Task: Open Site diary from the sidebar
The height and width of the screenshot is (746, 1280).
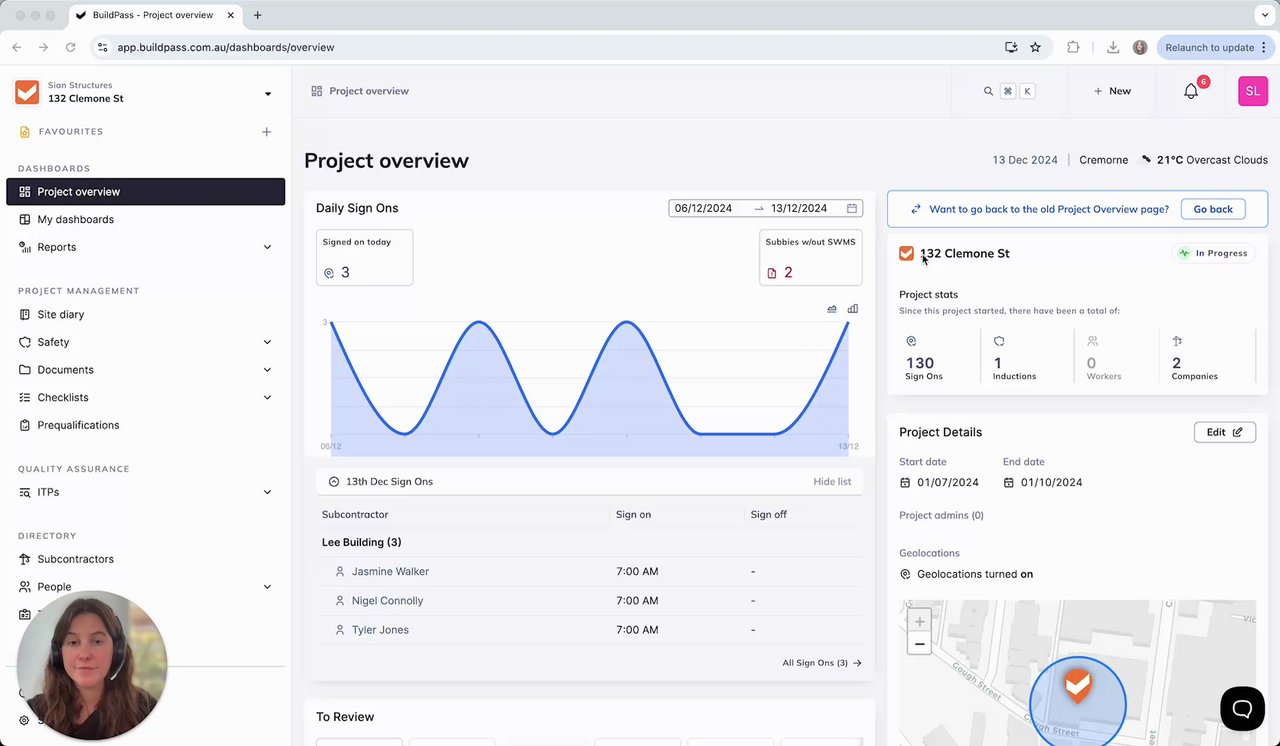Action: click(x=61, y=314)
